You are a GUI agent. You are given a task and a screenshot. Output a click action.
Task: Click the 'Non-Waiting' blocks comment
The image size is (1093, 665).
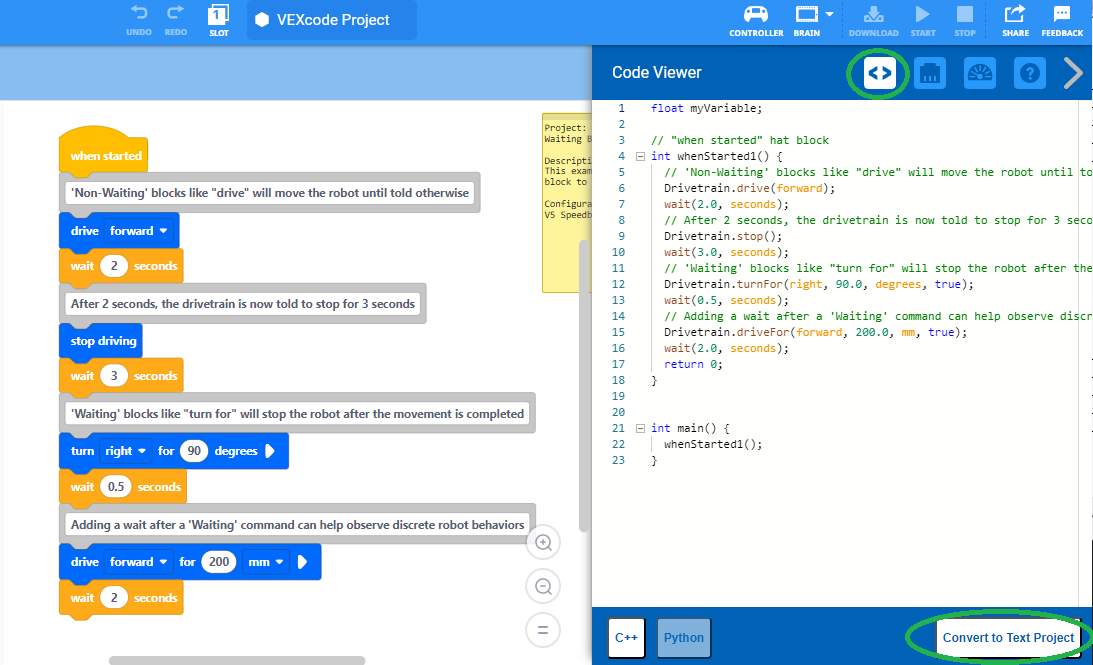click(x=271, y=192)
